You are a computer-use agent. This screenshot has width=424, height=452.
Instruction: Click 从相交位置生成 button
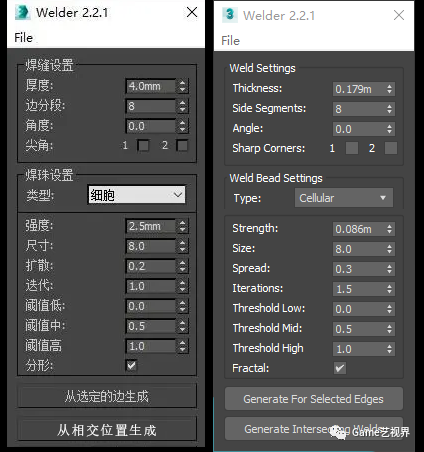coord(107,430)
